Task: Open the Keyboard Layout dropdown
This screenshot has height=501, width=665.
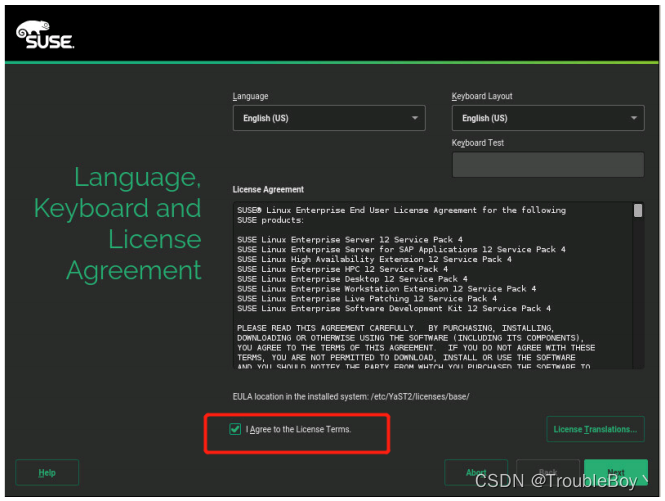Action: (548, 118)
